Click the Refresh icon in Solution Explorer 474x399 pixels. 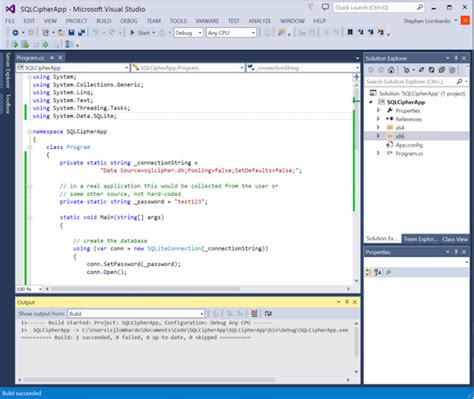point(432,70)
